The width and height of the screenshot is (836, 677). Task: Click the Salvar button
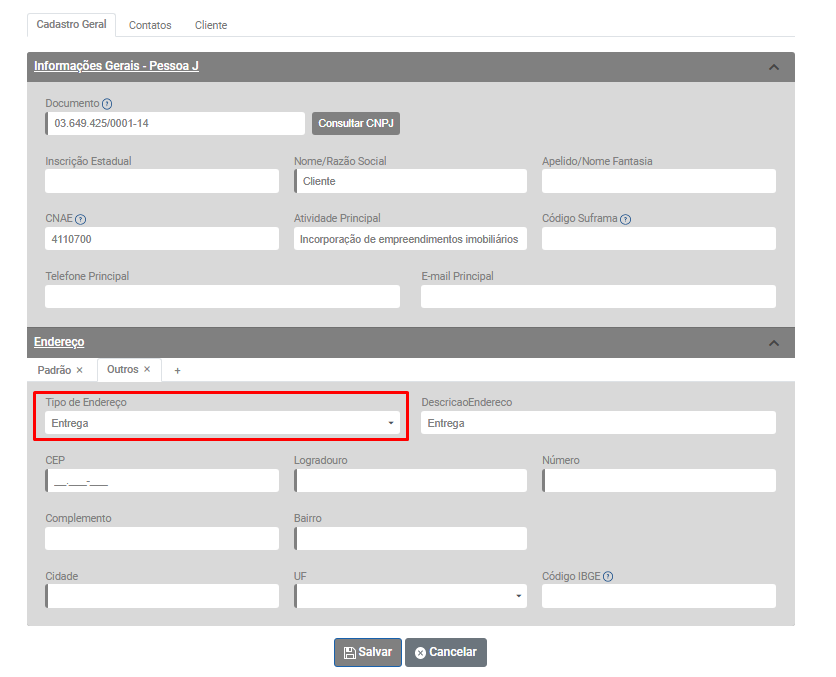pyautogui.click(x=367, y=652)
